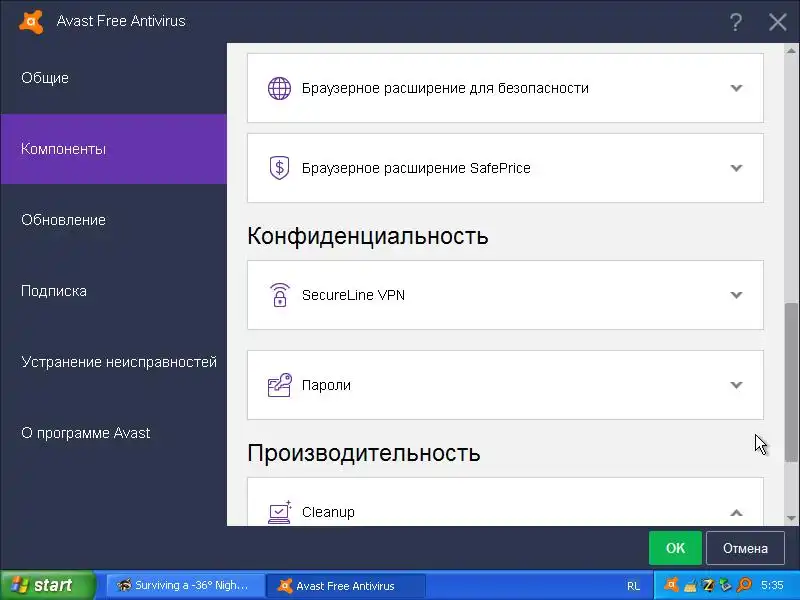Open the Windows start menu
This screenshot has width=800, height=600.
[x=47, y=585]
